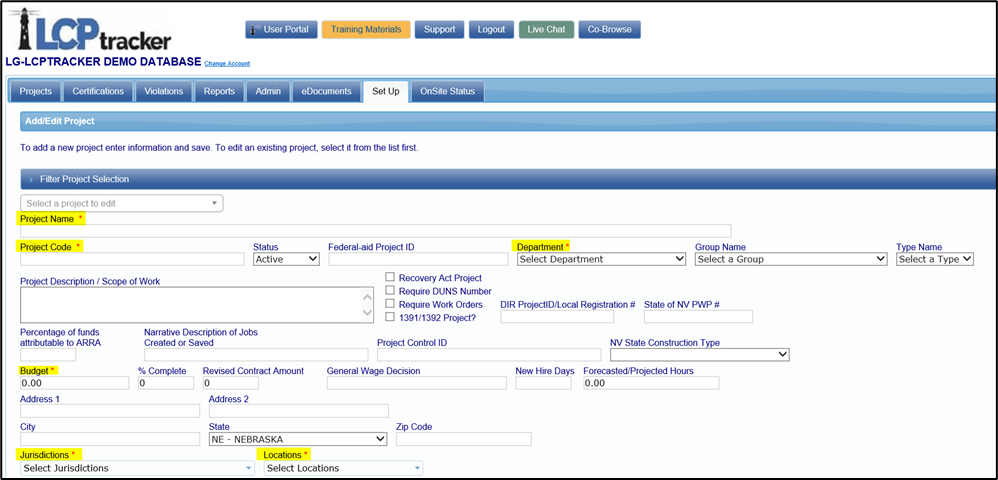Click the Co-Browse button
This screenshot has width=998, height=480.
(x=609, y=29)
